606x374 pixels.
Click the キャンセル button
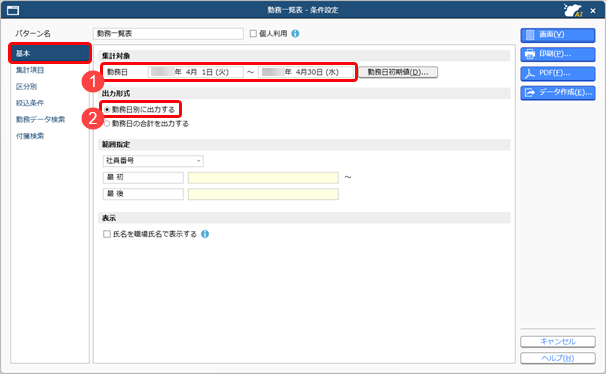click(x=558, y=342)
